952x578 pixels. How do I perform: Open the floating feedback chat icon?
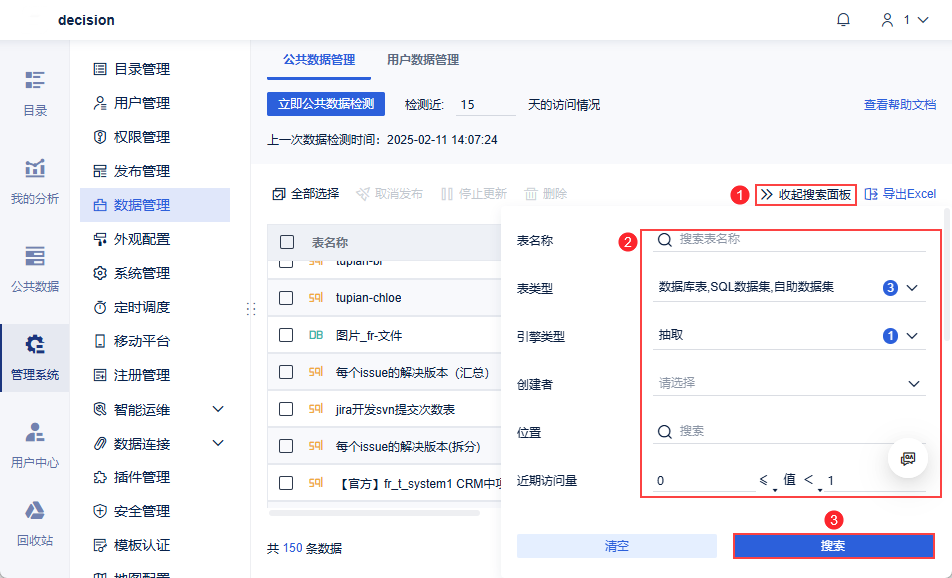click(x=908, y=457)
